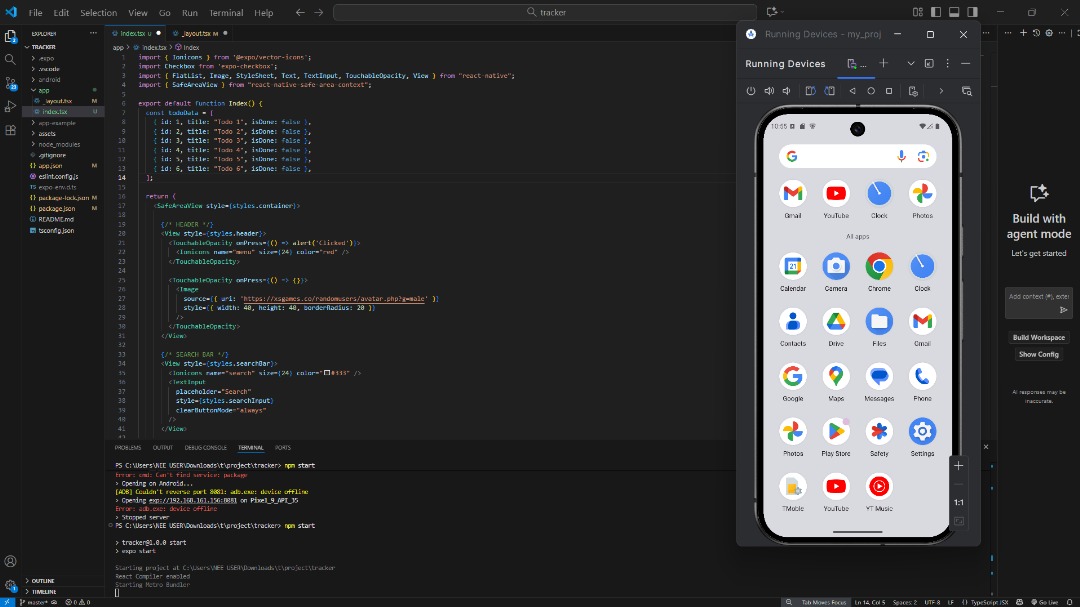Open the Selection menu

[x=98, y=12]
